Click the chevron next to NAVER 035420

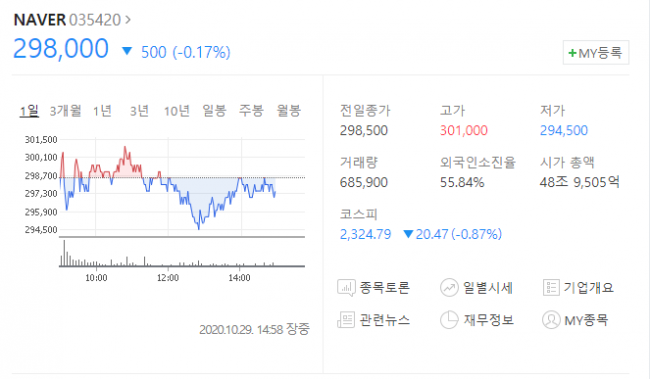(x=128, y=19)
